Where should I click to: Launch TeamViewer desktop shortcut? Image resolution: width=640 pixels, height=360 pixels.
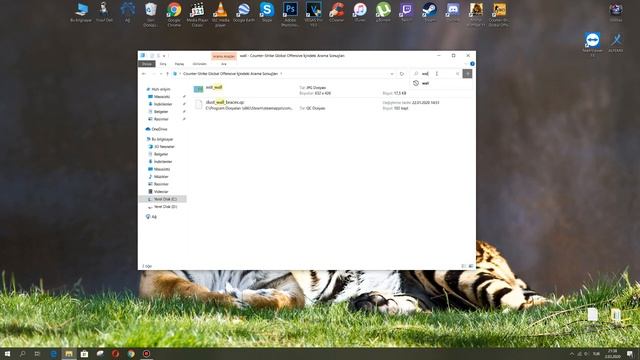592,44
